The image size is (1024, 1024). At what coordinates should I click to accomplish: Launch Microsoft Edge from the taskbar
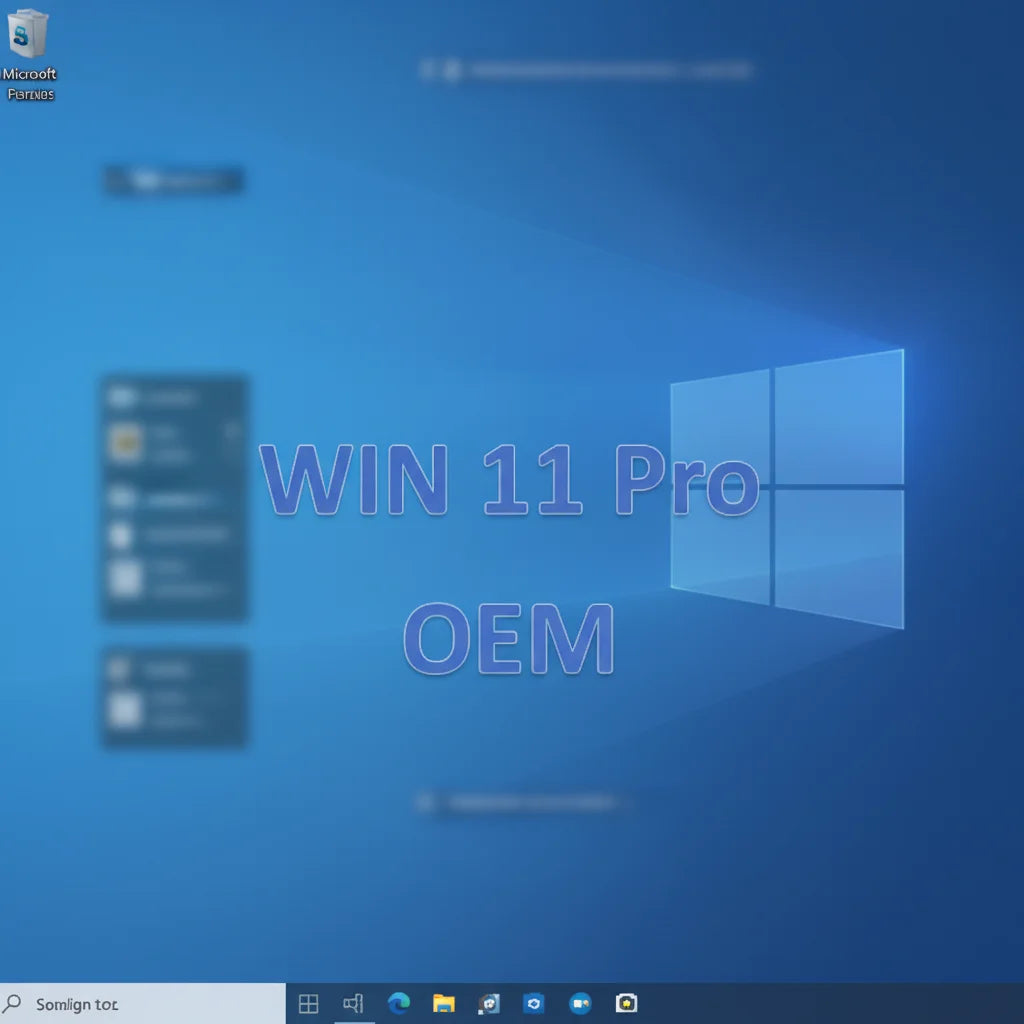click(x=398, y=1002)
